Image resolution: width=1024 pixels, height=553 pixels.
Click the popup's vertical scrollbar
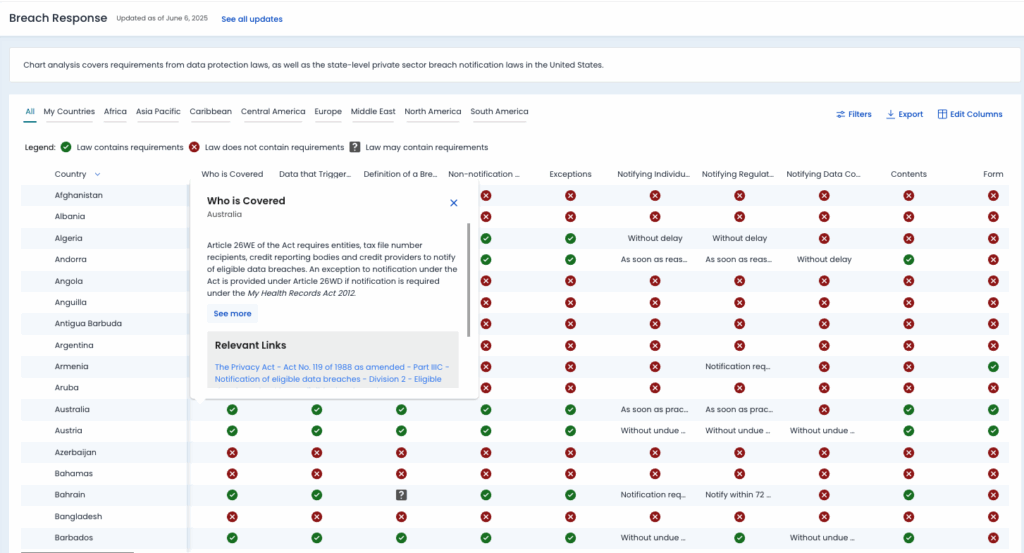click(x=468, y=279)
